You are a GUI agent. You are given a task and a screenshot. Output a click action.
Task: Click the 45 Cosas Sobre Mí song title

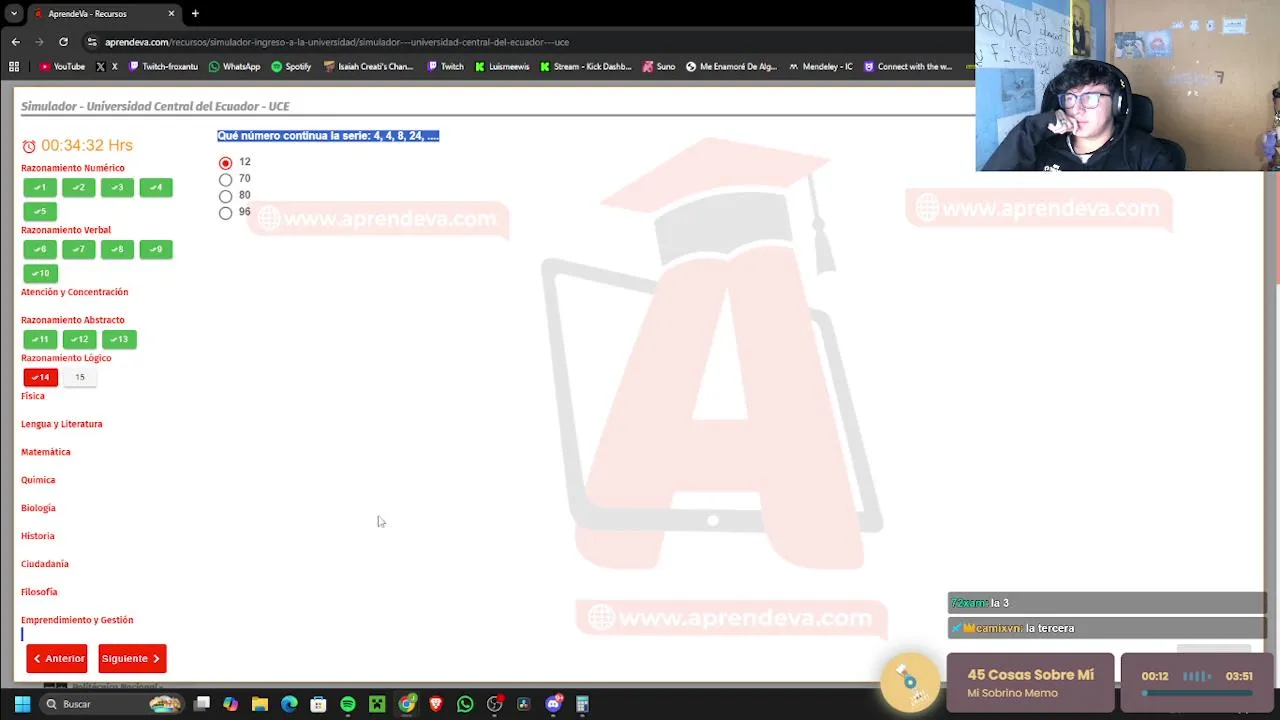[x=1030, y=675]
